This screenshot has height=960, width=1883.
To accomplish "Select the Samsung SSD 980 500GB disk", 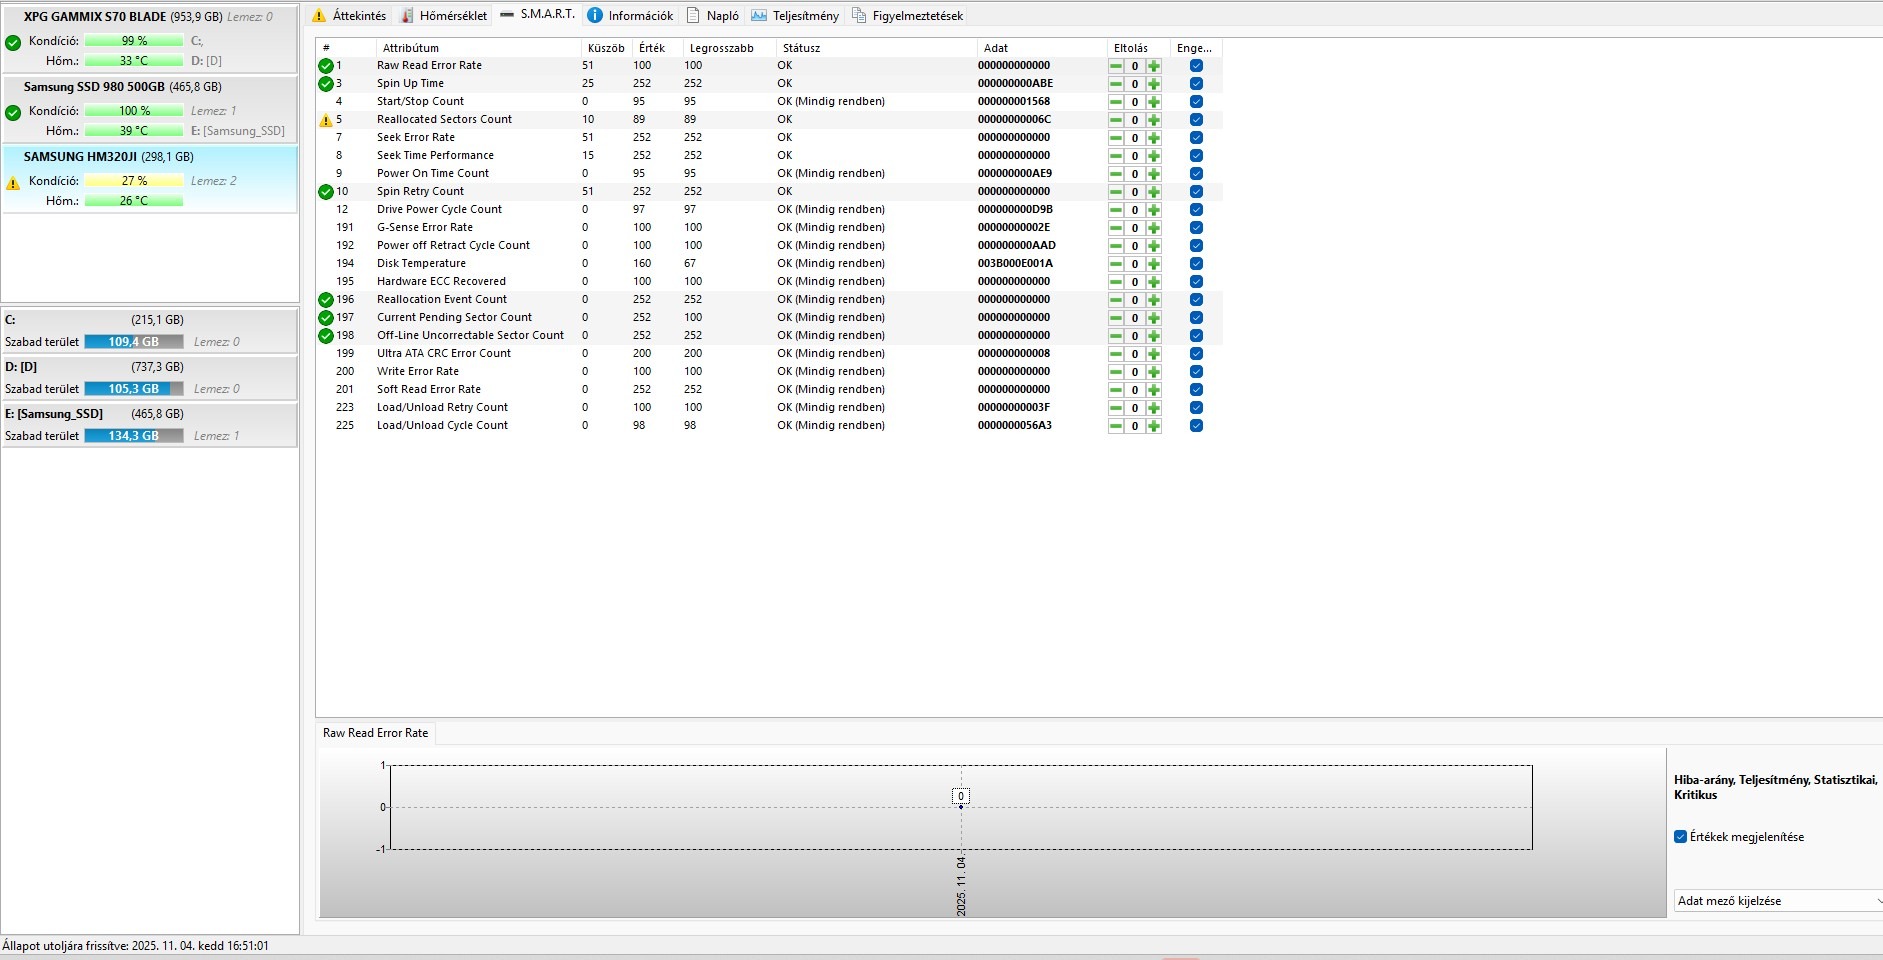I will coord(150,108).
